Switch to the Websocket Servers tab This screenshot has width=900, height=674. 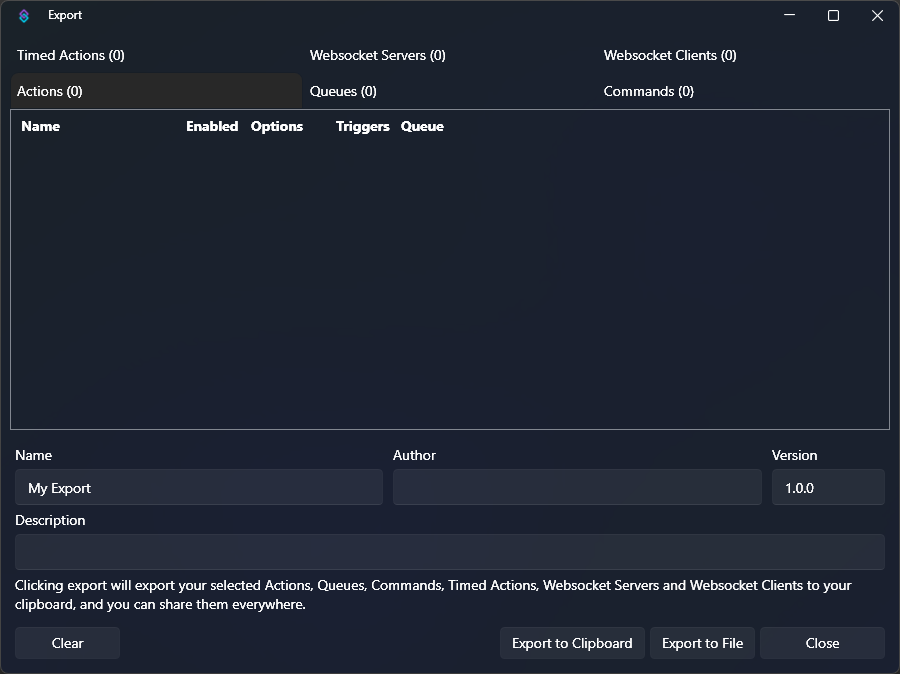click(x=377, y=55)
